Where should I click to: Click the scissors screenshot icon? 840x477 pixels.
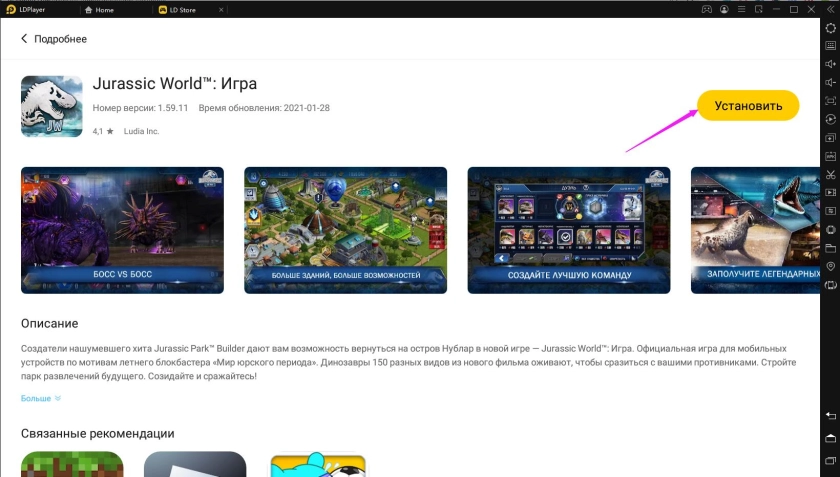(x=830, y=174)
